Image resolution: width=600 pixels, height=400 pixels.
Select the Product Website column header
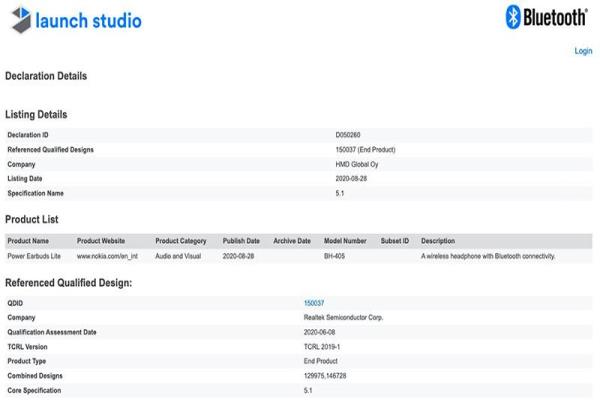101,241
